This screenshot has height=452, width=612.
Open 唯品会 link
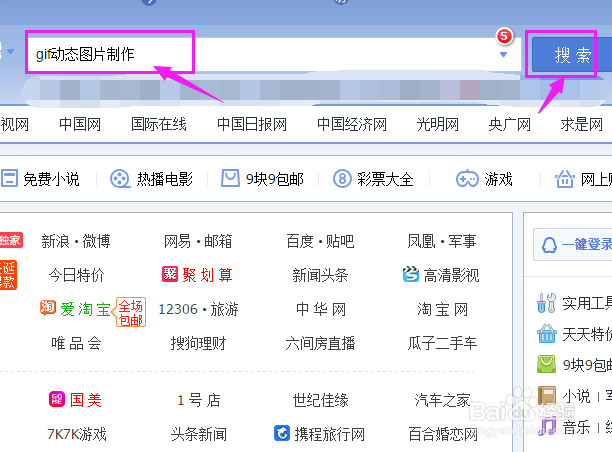point(76,343)
